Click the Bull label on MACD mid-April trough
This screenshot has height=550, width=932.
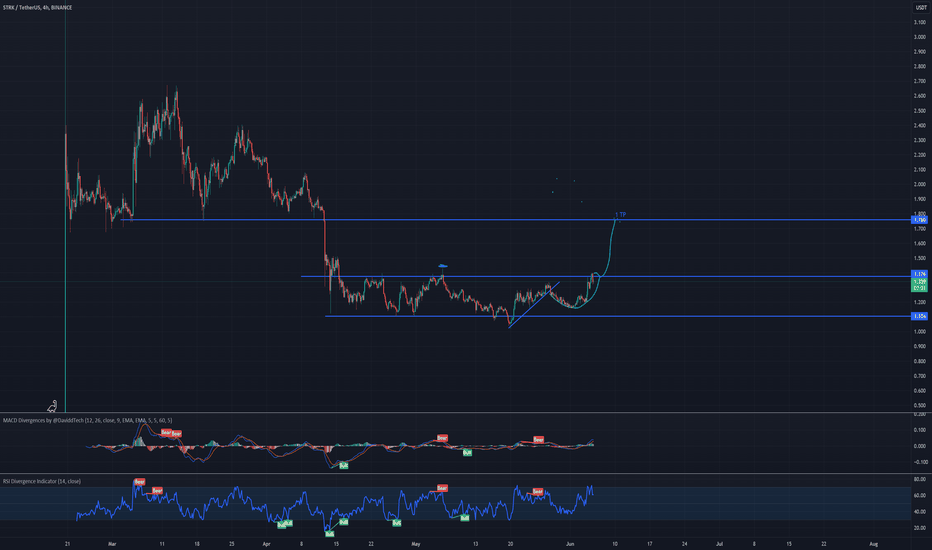coord(344,466)
